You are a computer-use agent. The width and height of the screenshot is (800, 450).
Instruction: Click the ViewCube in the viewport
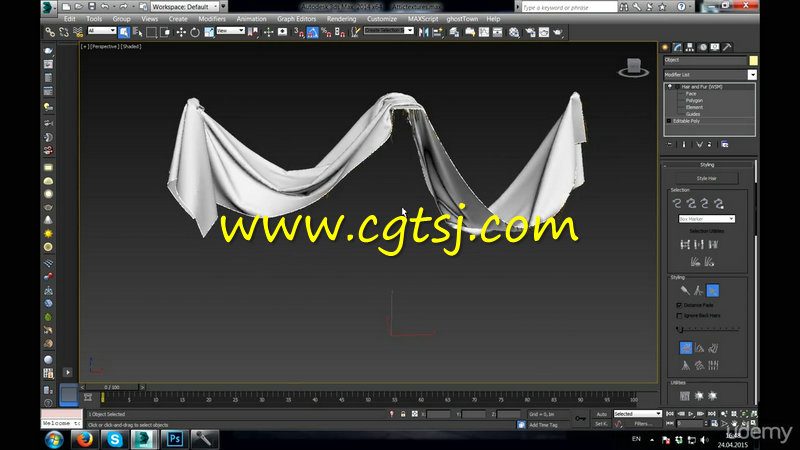(633, 67)
